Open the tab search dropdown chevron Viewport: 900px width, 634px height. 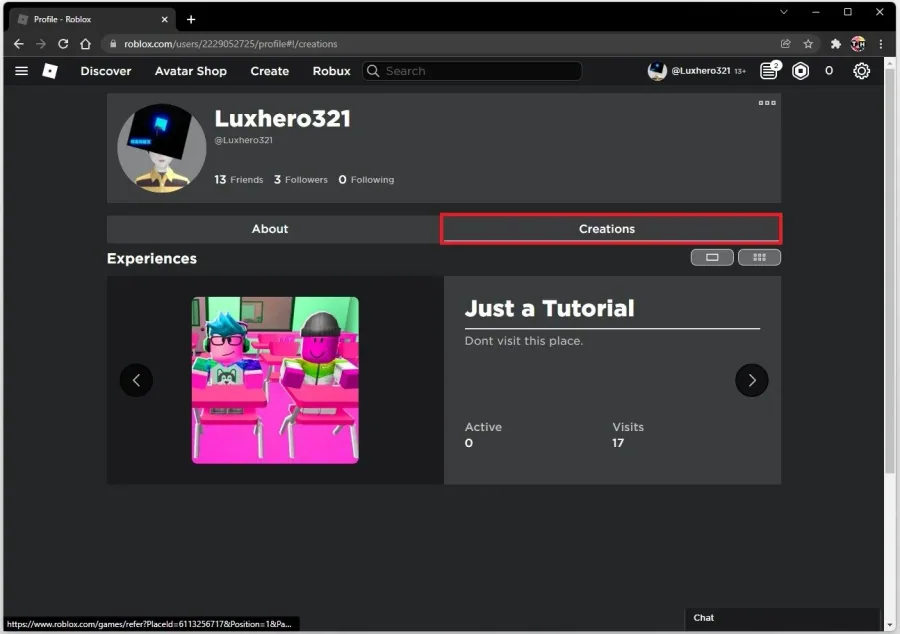point(783,12)
